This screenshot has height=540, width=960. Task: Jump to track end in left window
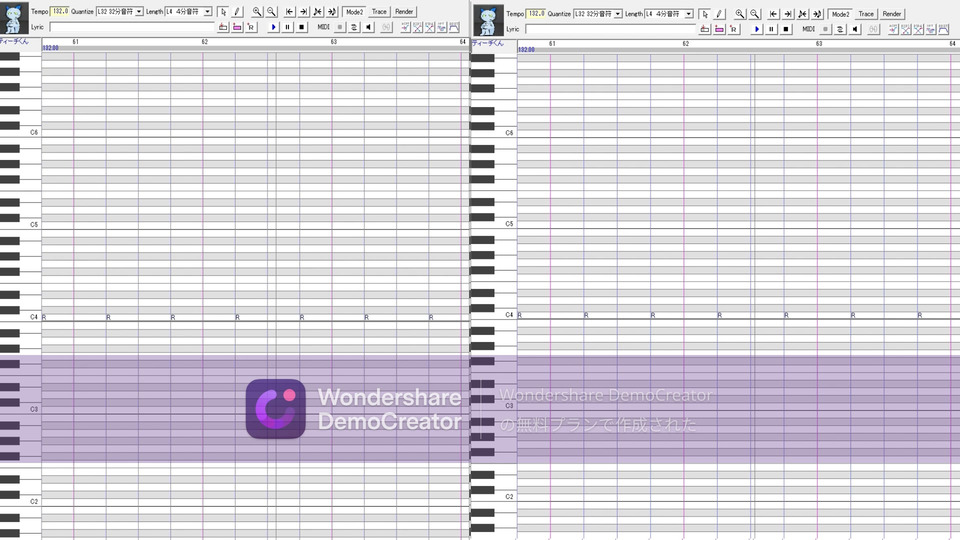click(x=303, y=12)
